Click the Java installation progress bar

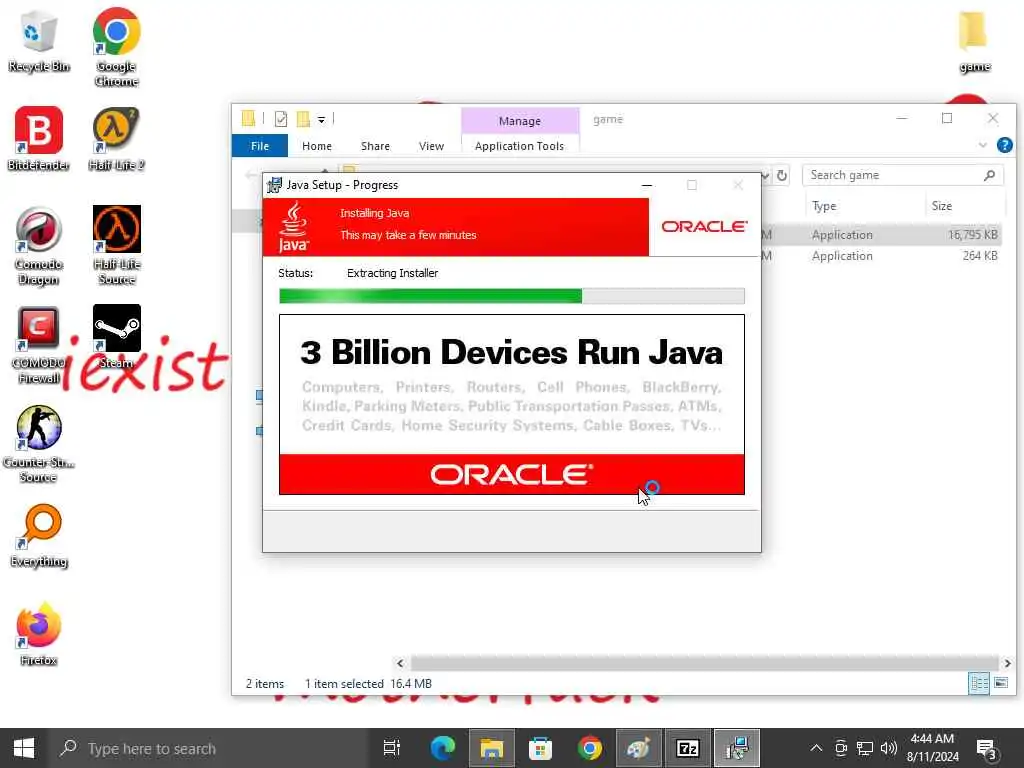pos(511,296)
